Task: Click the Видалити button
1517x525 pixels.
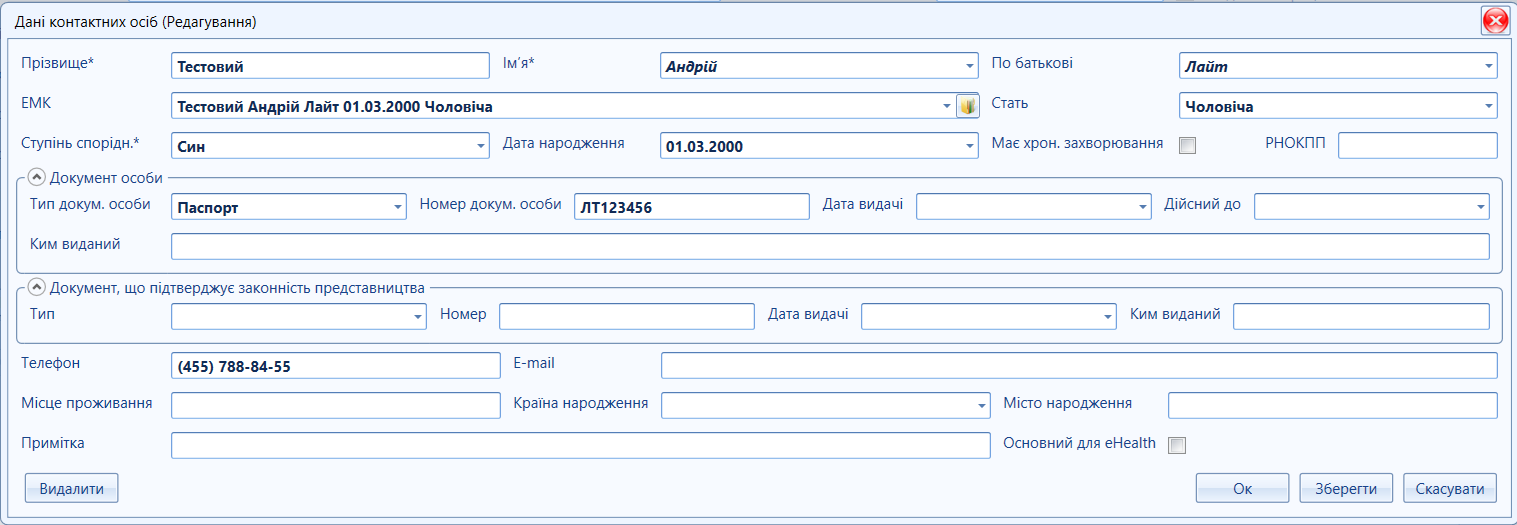Action: [71, 488]
